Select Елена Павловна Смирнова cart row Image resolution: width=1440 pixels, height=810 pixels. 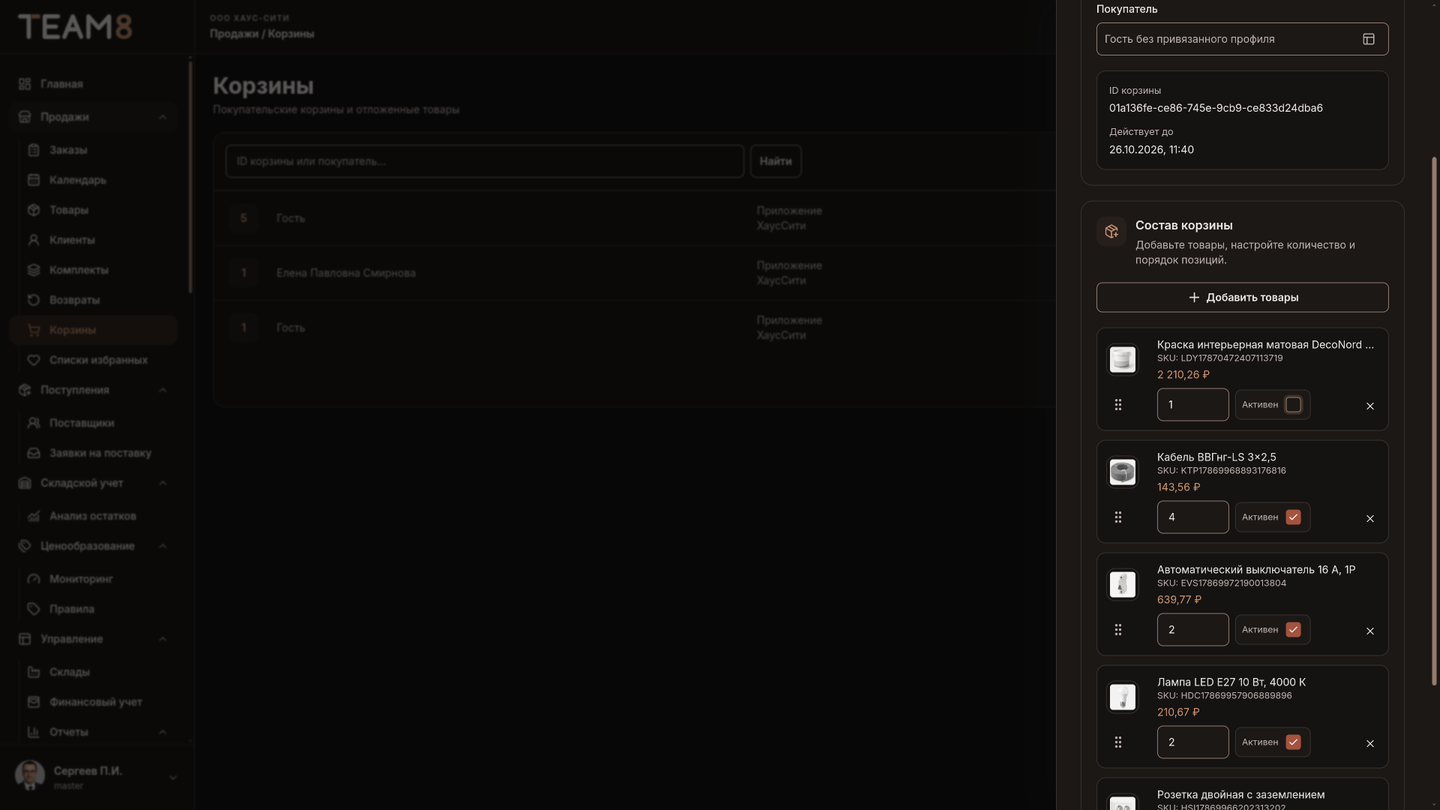tap(634, 273)
